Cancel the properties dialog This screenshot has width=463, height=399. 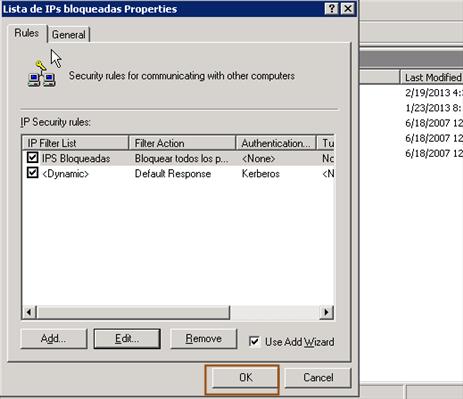pos(318,378)
